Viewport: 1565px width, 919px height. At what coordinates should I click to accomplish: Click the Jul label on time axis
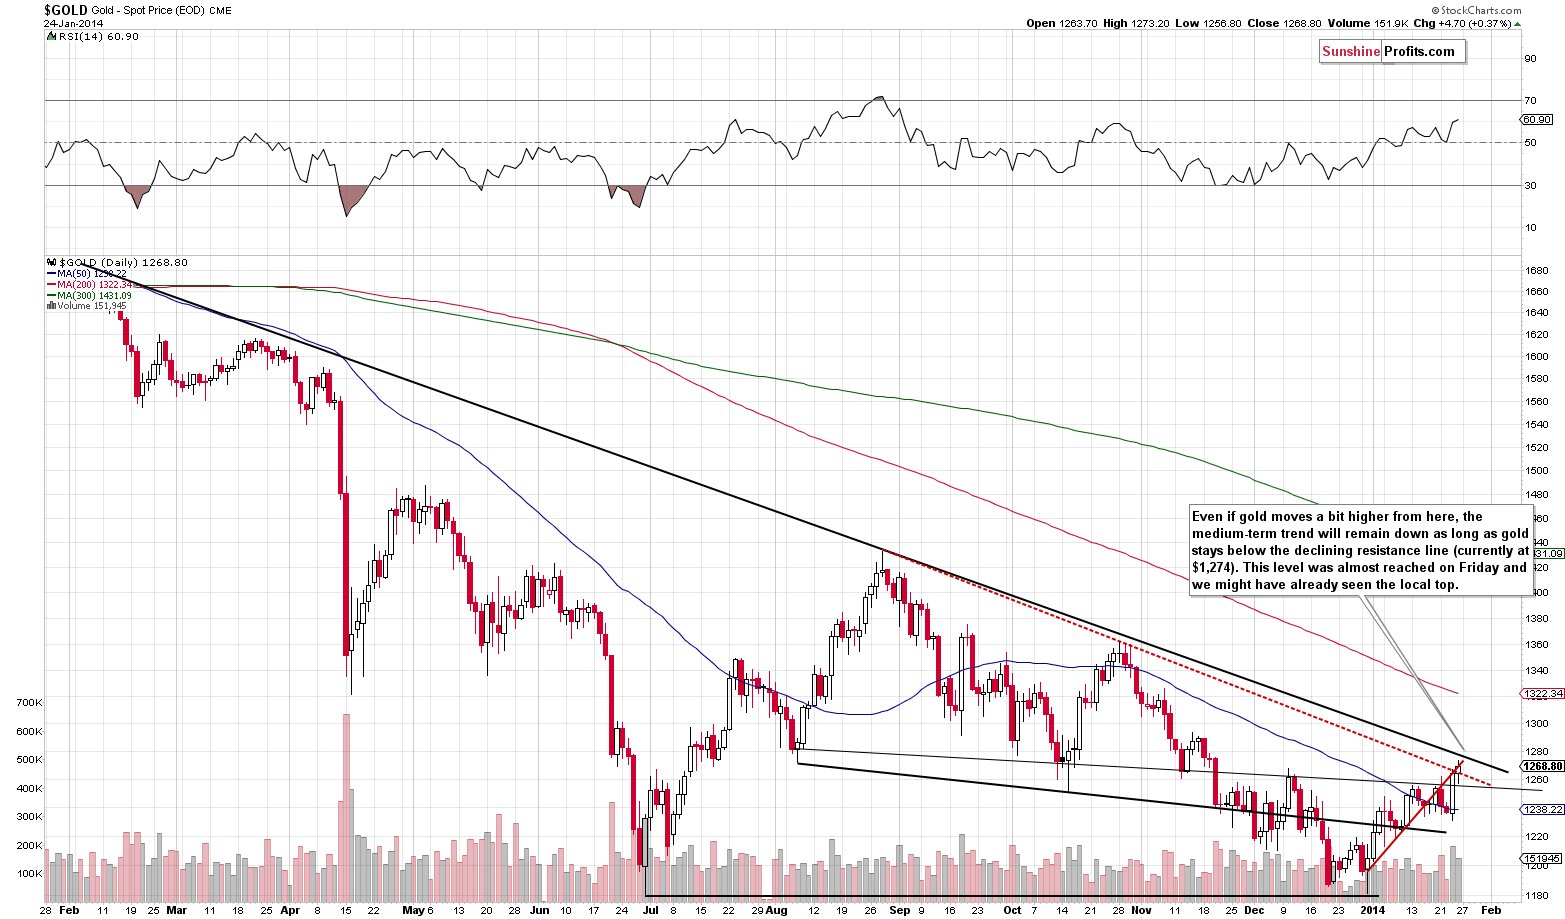pos(652,911)
